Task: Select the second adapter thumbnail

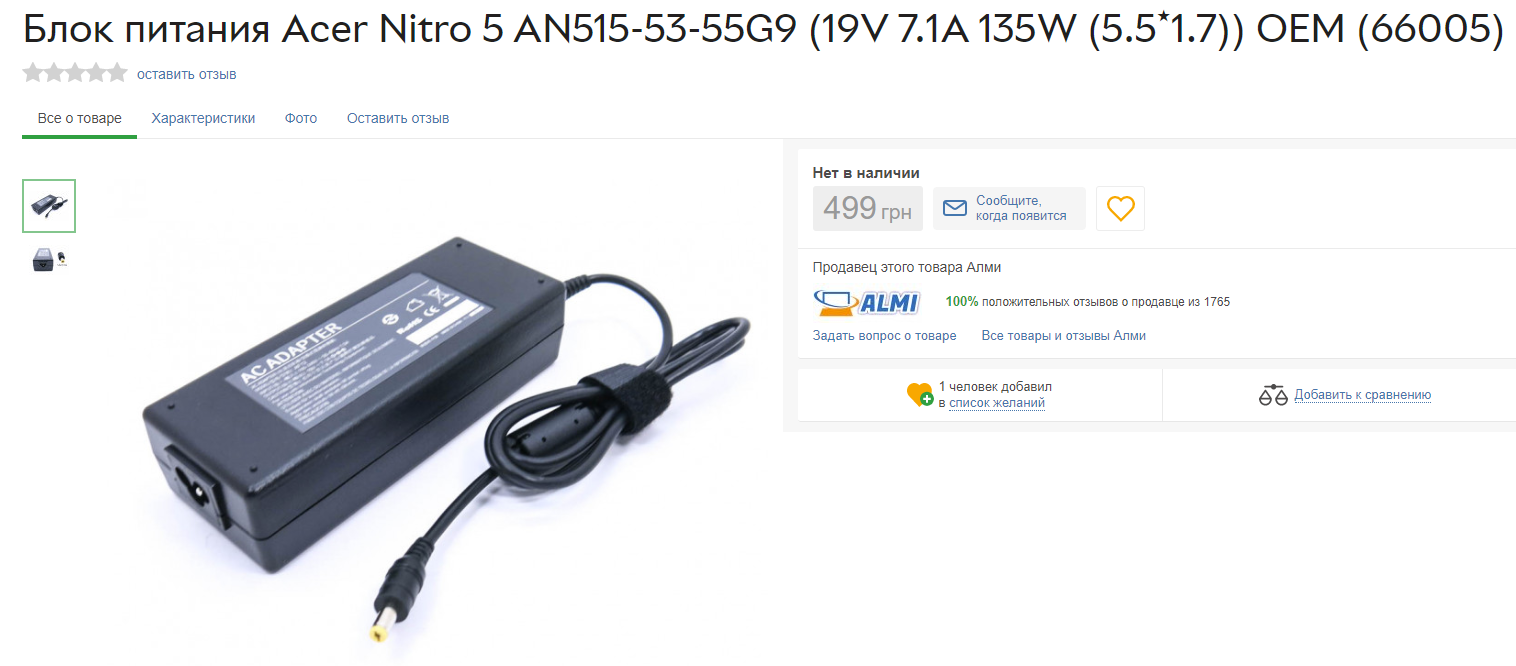Action: click(49, 260)
